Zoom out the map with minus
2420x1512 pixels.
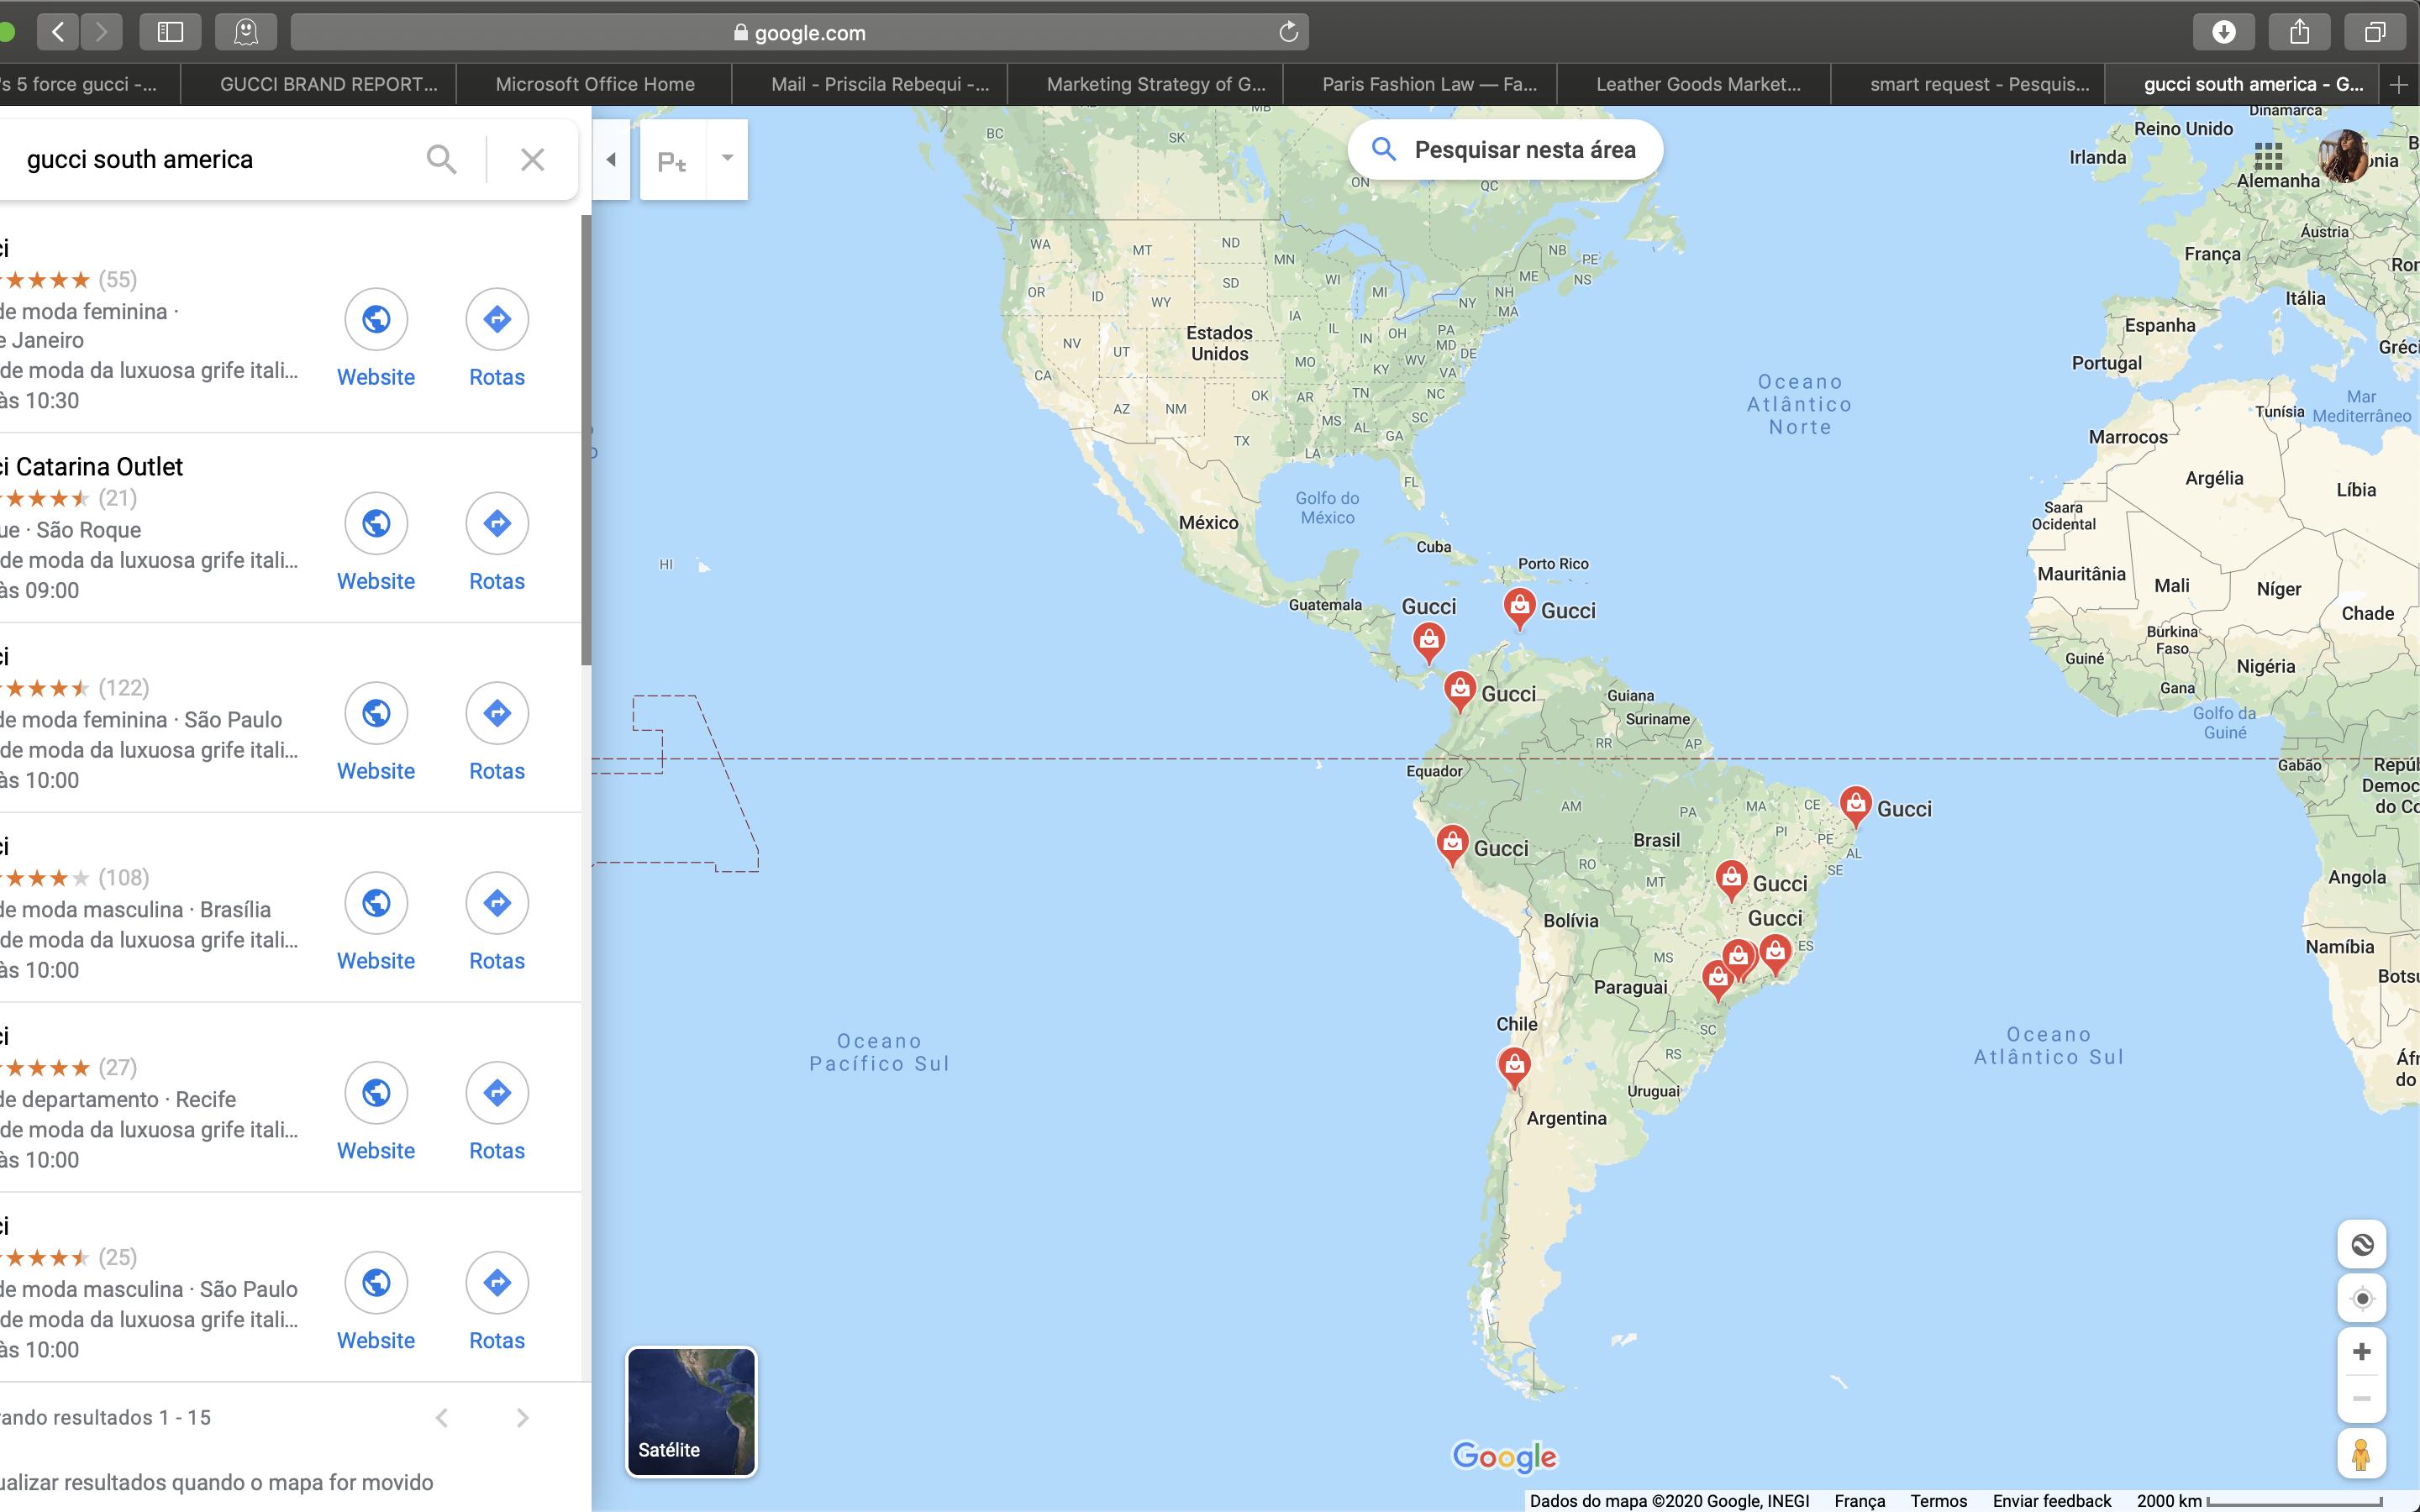point(2362,1398)
